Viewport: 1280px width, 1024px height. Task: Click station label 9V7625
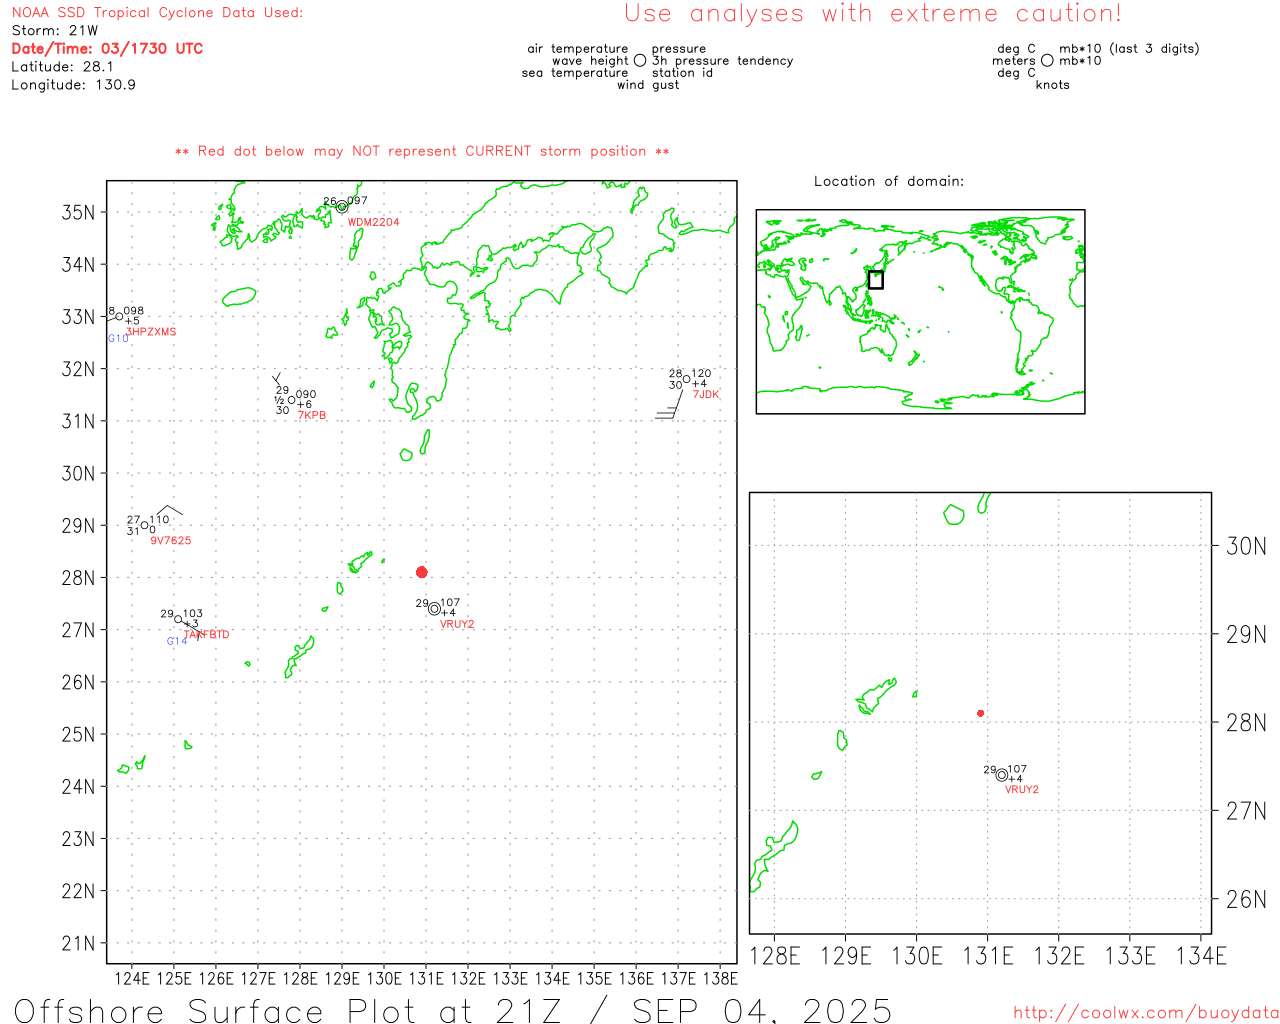171,540
